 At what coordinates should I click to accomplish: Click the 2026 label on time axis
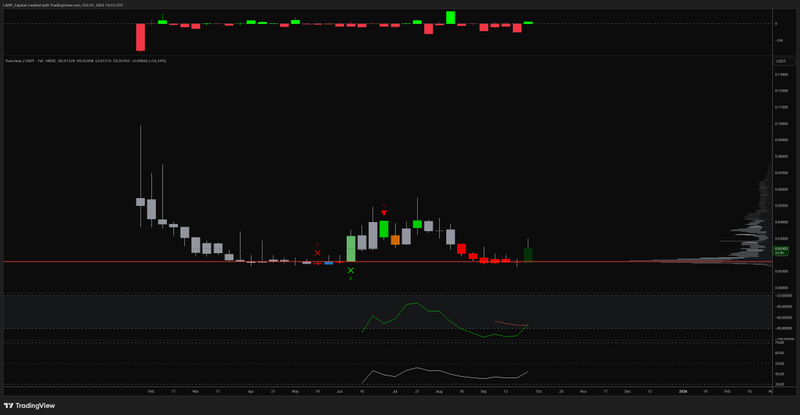coord(683,393)
